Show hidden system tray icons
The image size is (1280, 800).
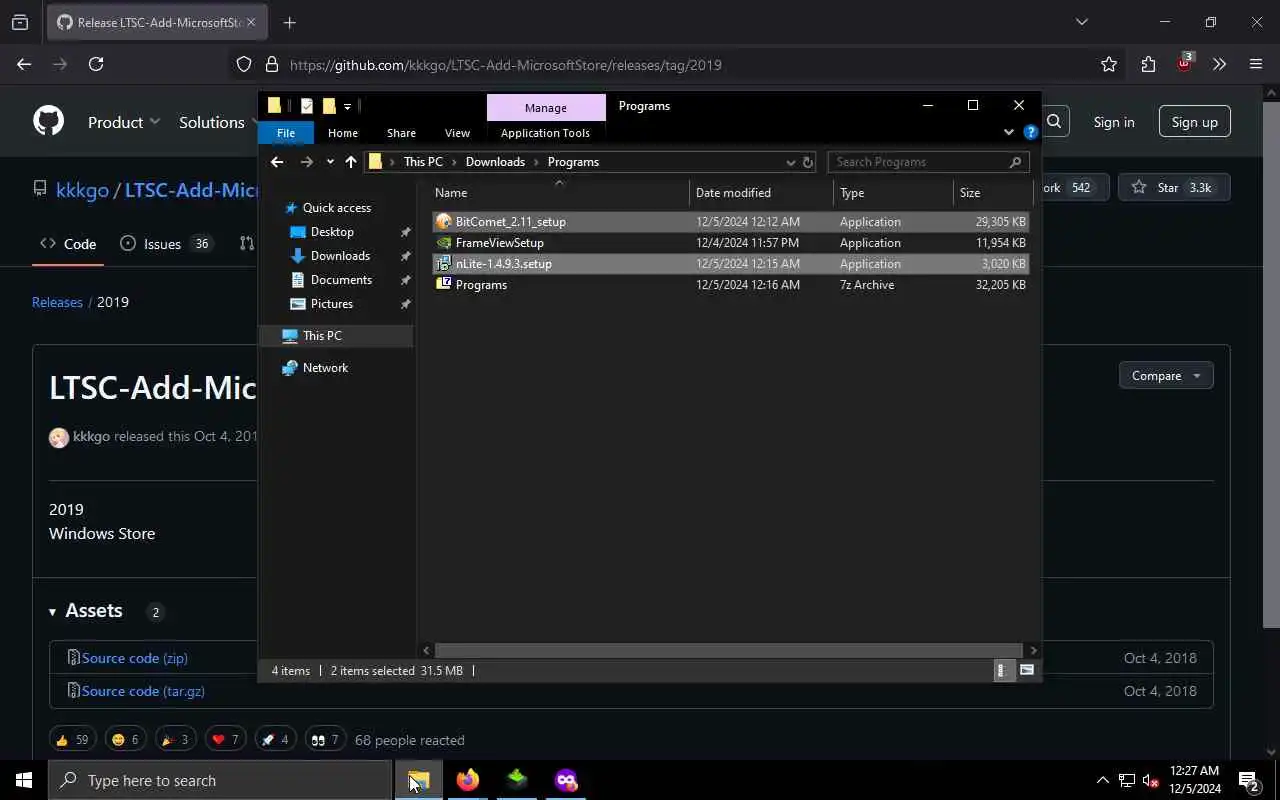pos(1102,780)
